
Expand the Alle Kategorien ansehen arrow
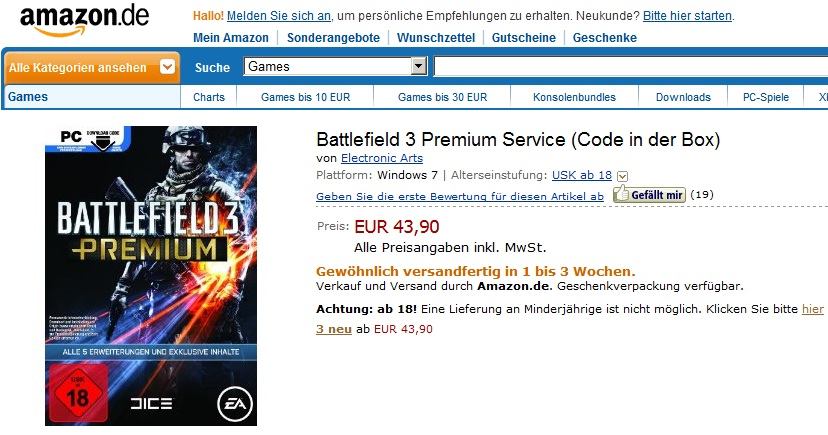pos(167,67)
